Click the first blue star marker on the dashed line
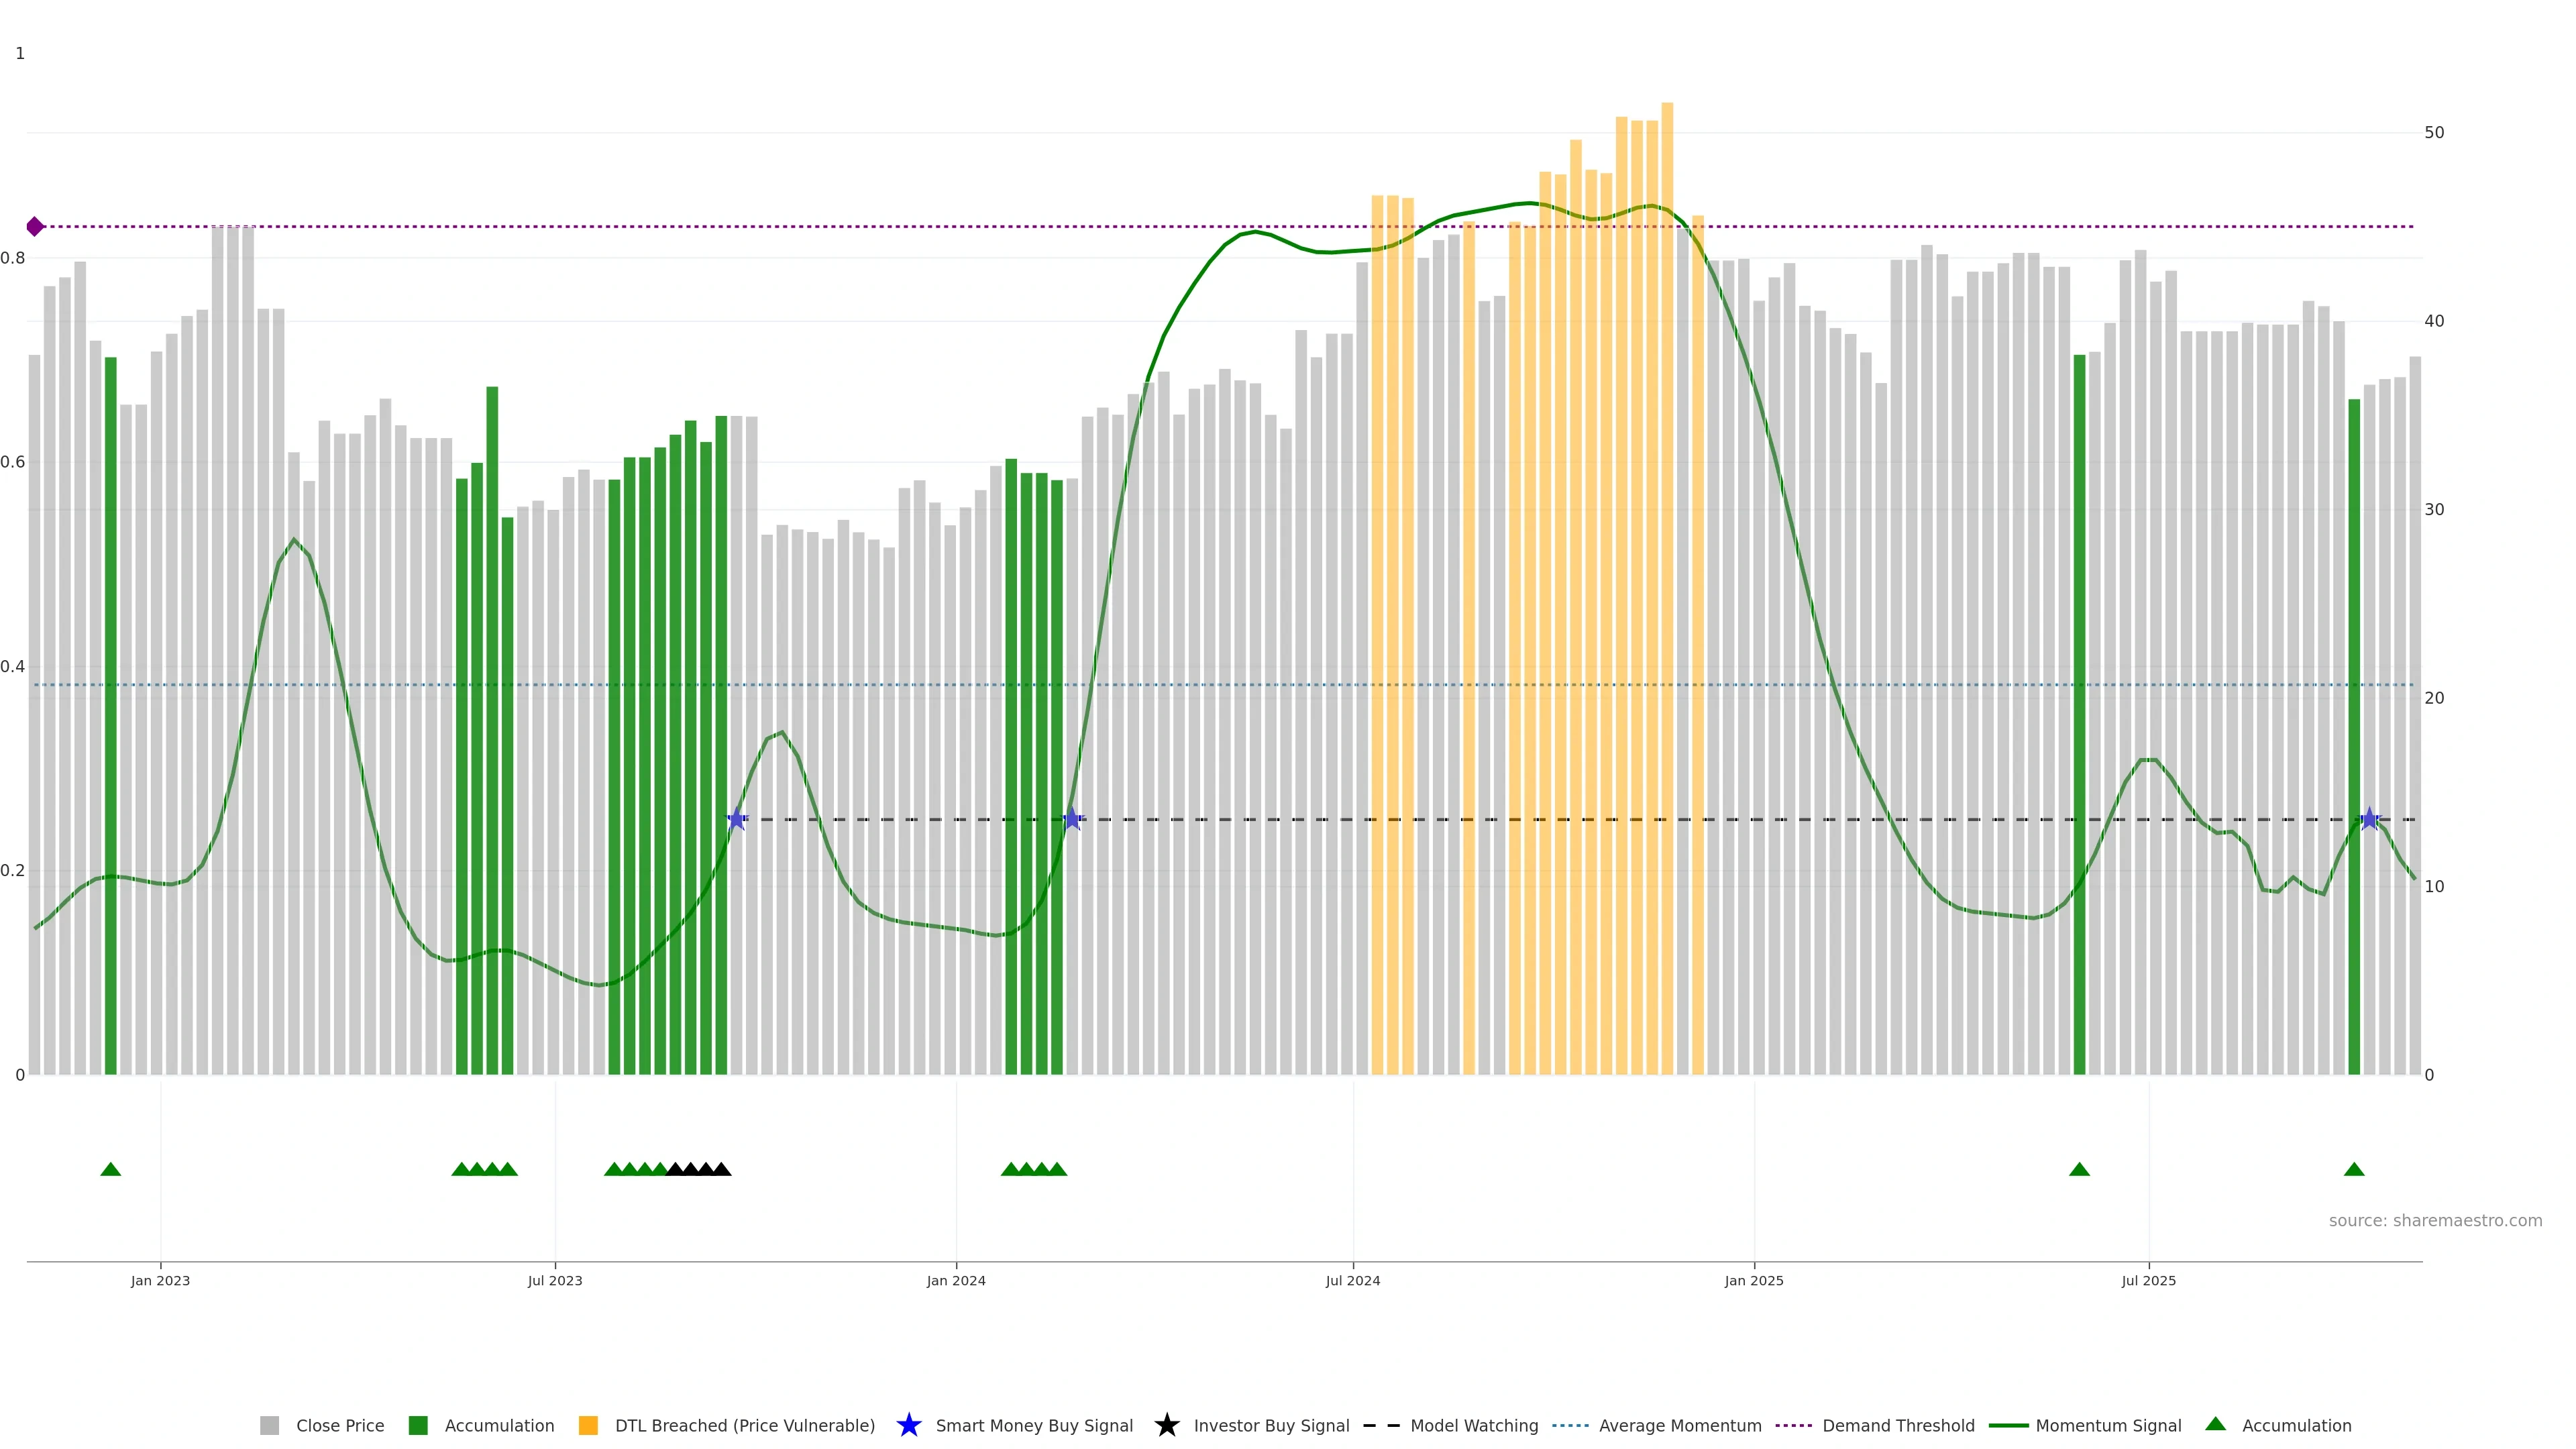 pos(737,820)
